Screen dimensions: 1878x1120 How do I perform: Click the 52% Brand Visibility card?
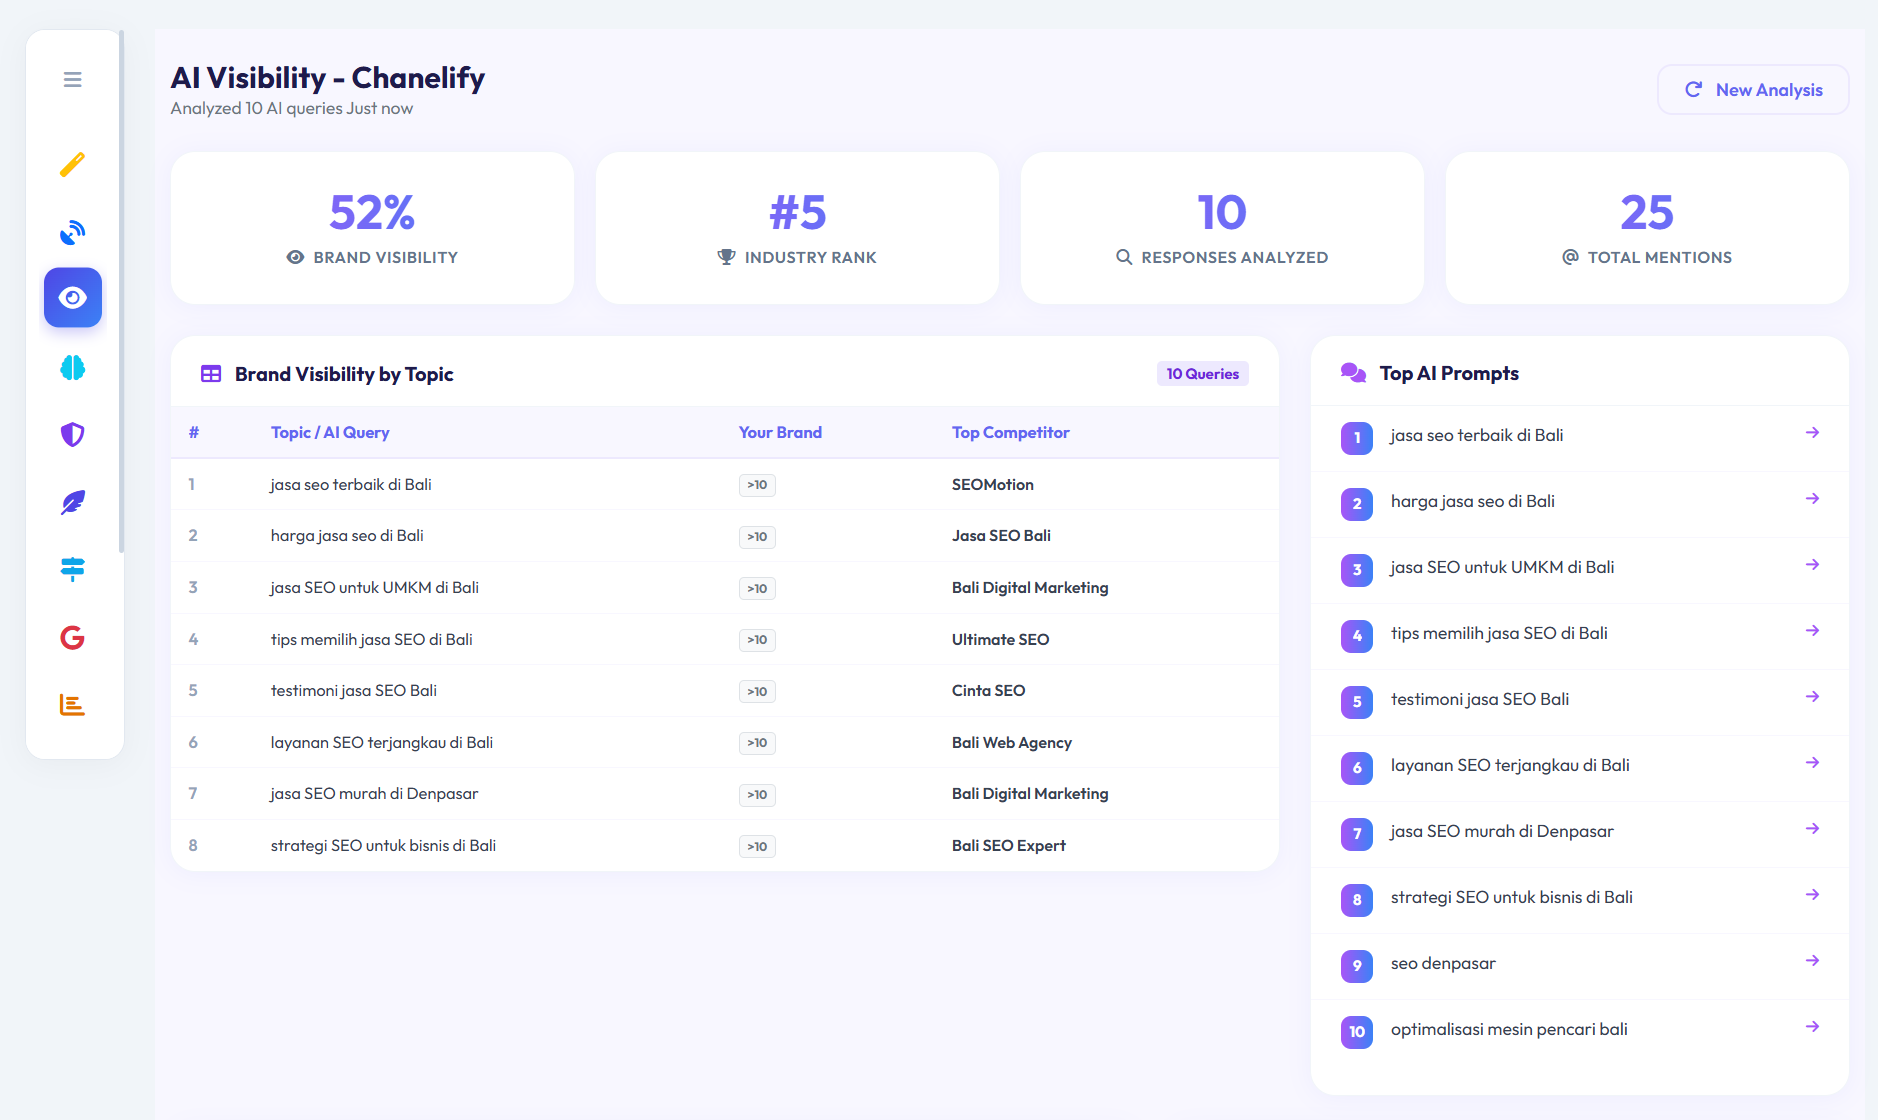tap(372, 228)
